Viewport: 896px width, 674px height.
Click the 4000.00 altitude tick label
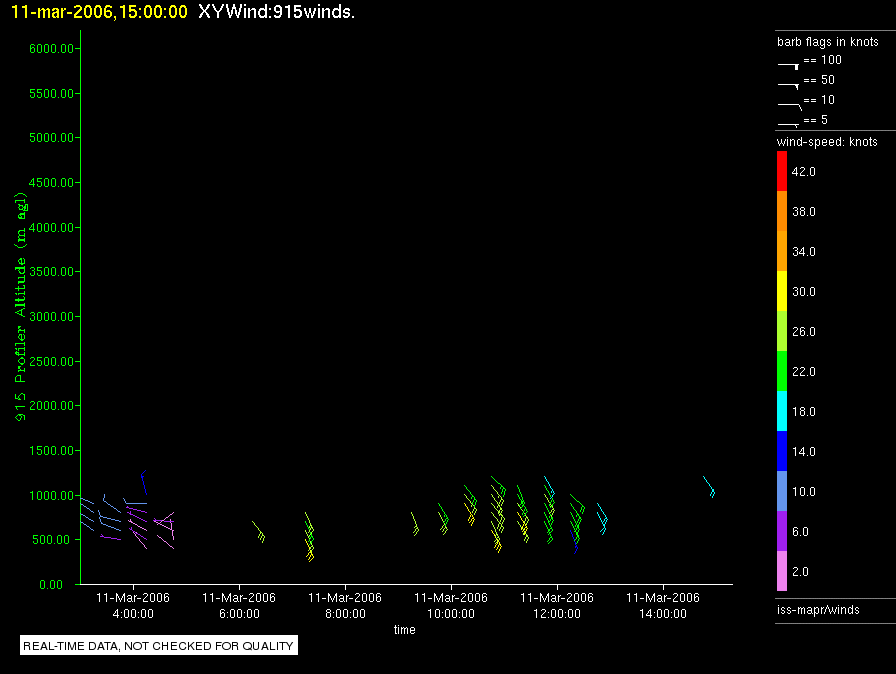(51, 228)
